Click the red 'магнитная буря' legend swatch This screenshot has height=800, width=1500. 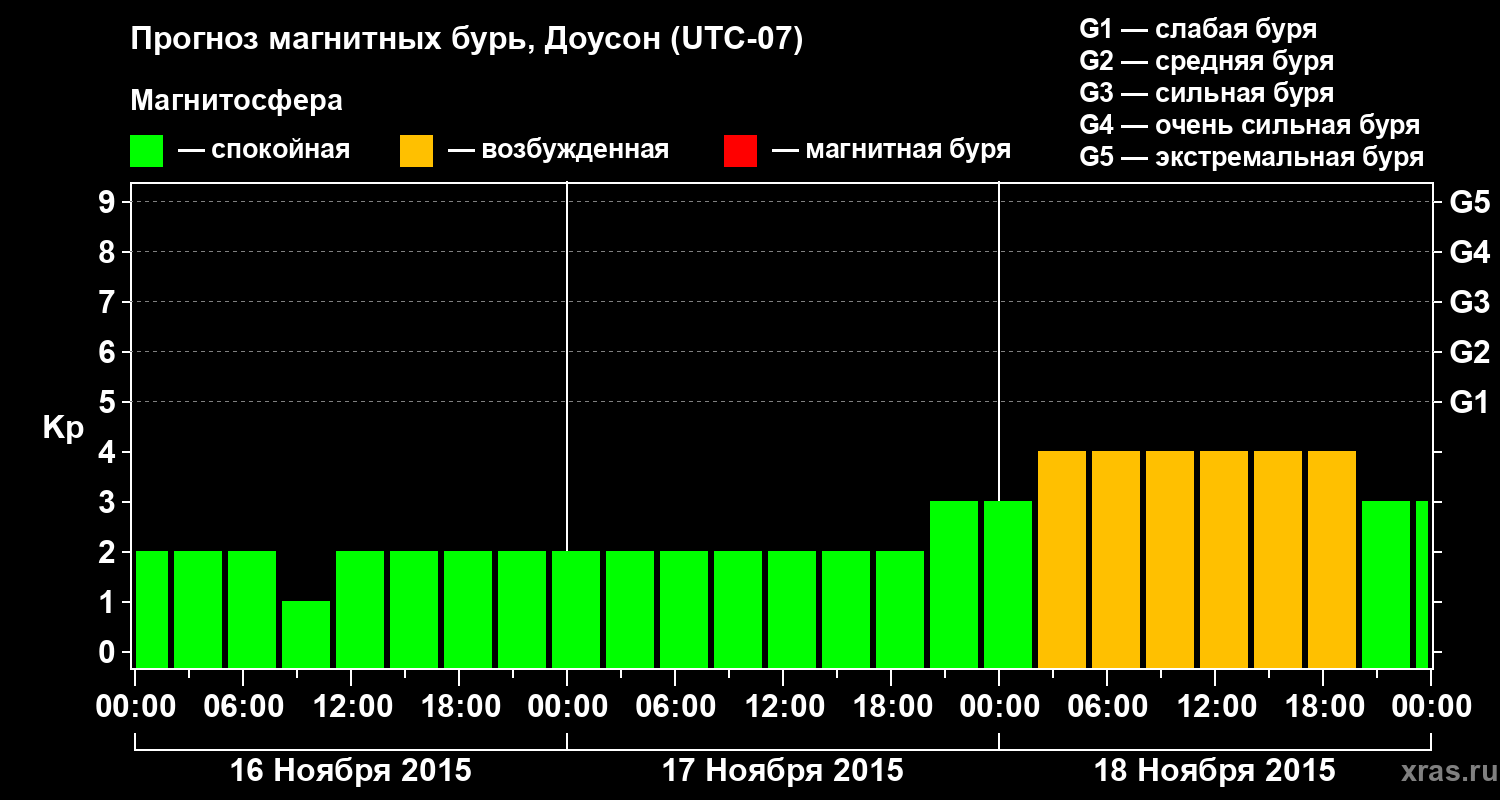(740, 151)
